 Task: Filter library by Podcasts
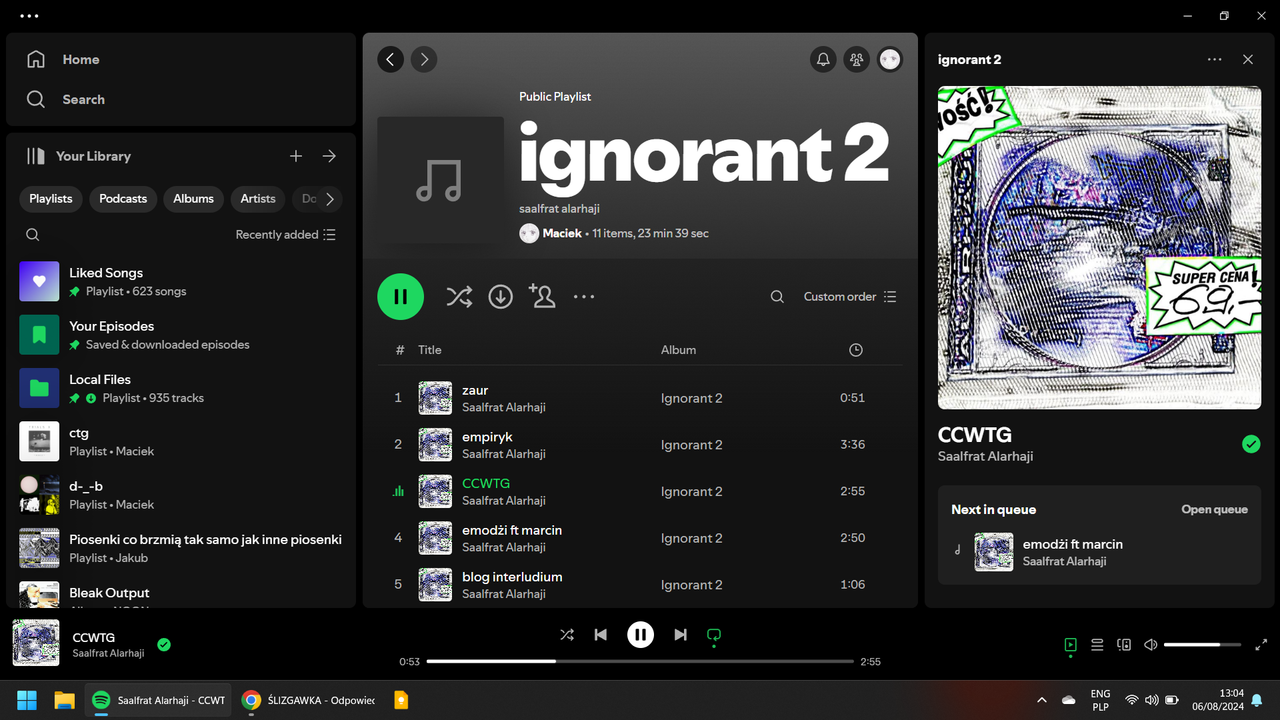(x=123, y=199)
